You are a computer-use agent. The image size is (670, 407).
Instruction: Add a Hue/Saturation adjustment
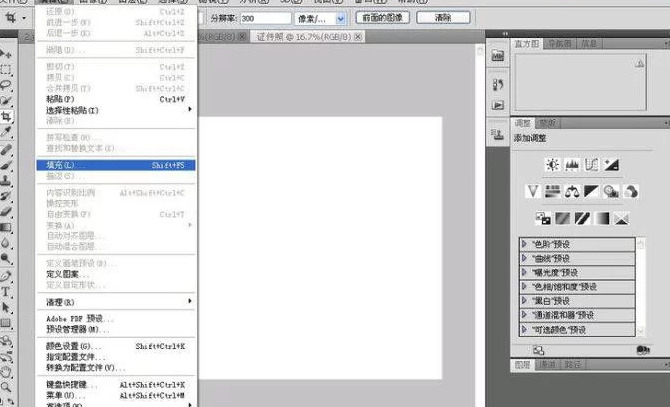552,191
